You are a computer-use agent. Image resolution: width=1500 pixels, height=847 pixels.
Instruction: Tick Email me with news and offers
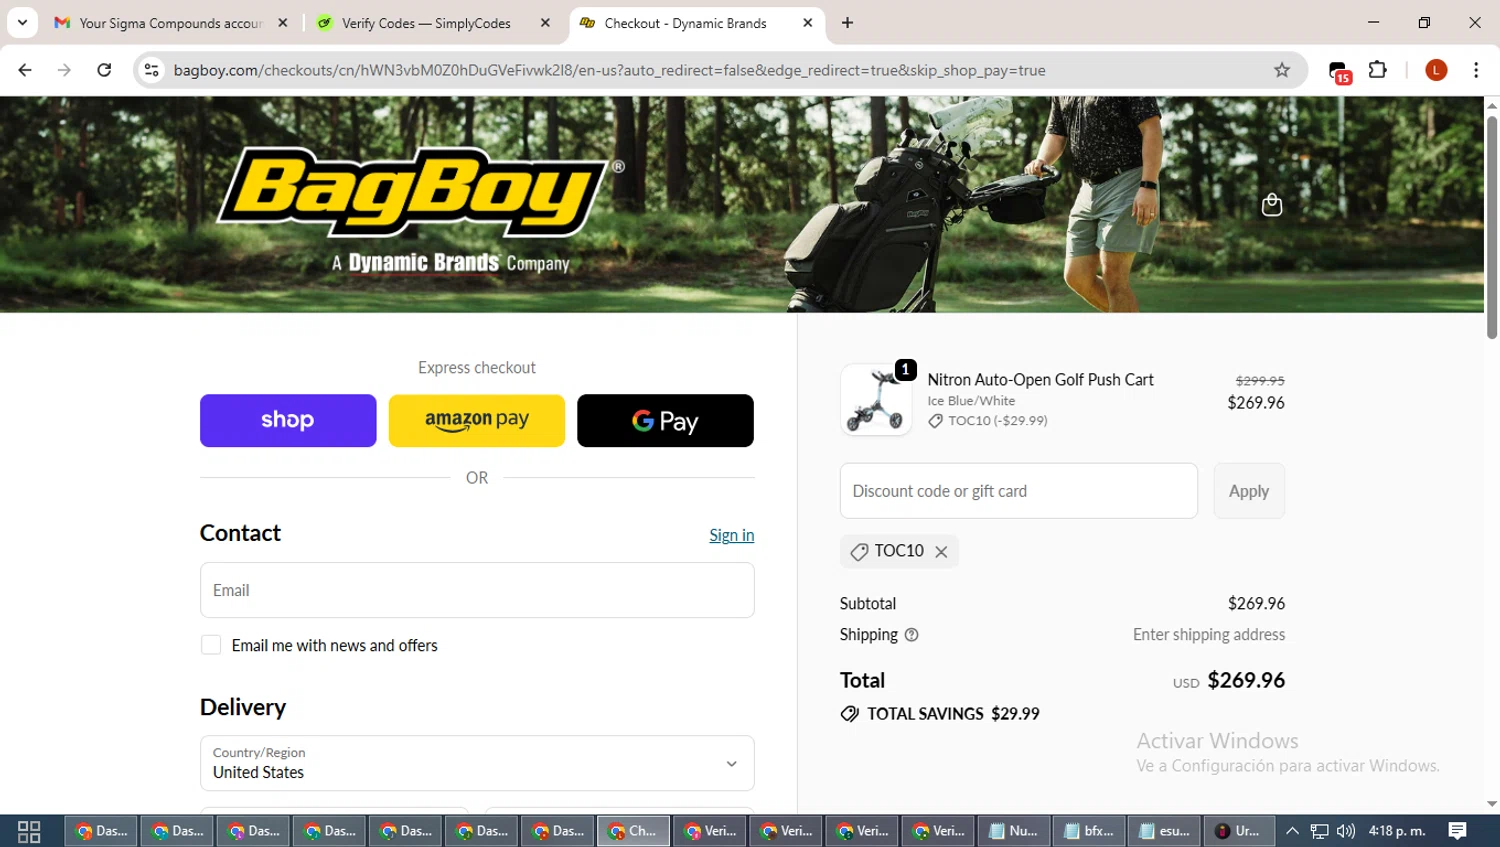tap(211, 645)
